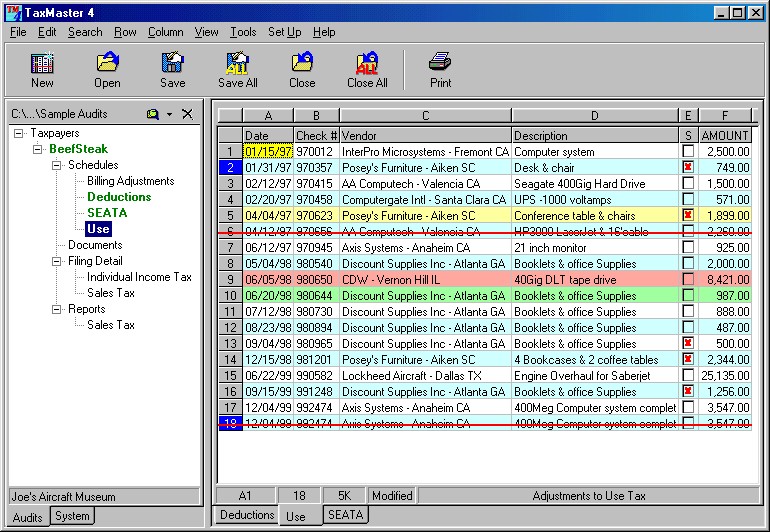The height and width of the screenshot is (532, 770).
Task: Switch to the Deductions sheet tab
Action: pos(247,515)
